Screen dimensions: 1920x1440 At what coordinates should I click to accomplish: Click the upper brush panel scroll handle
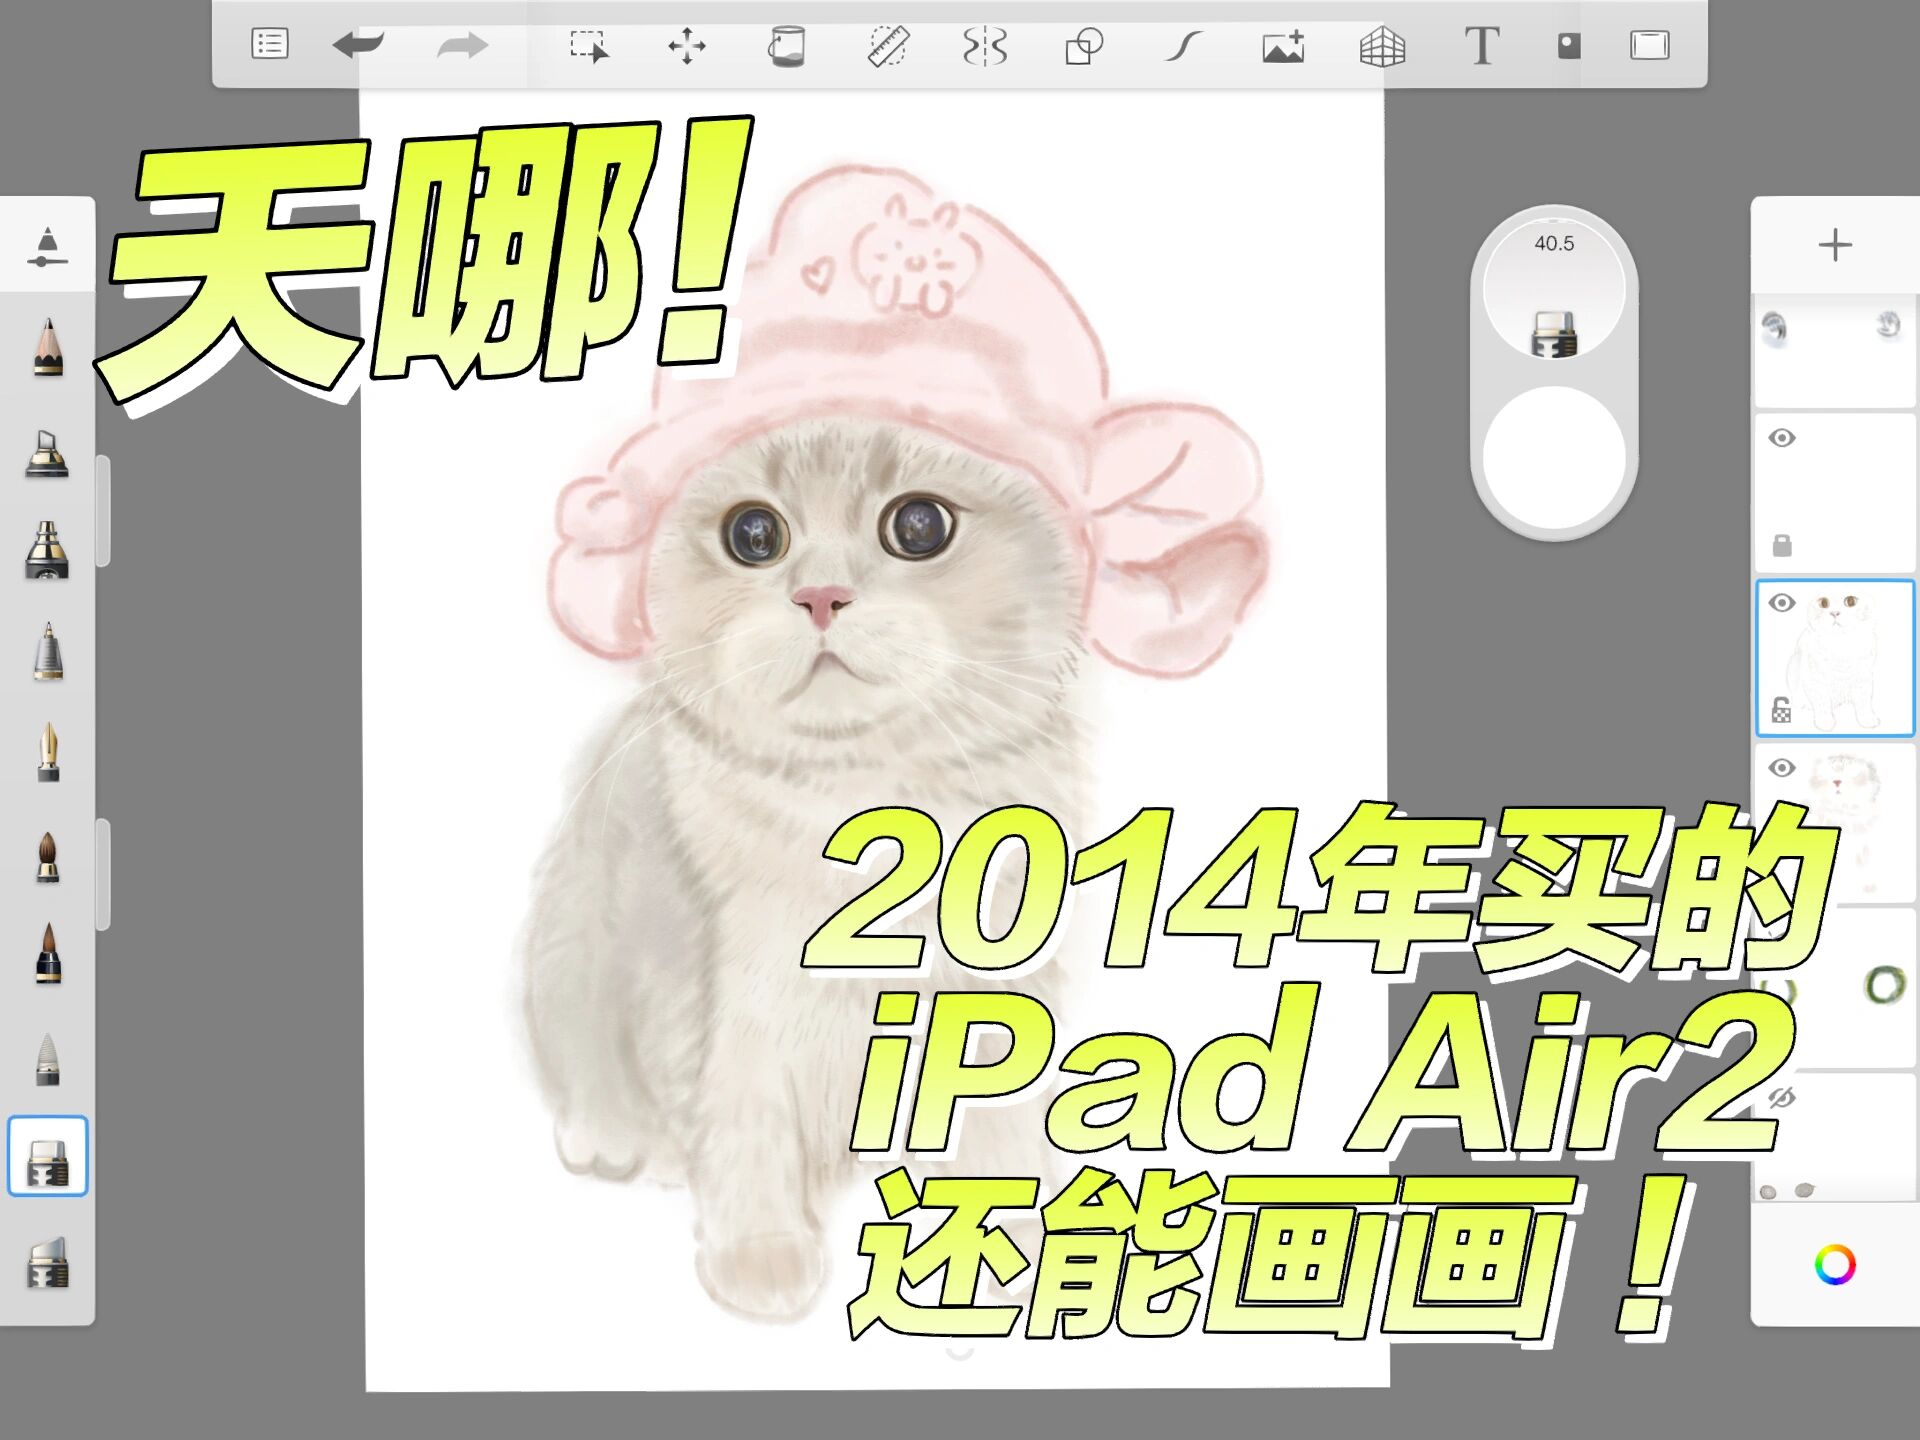102,511
